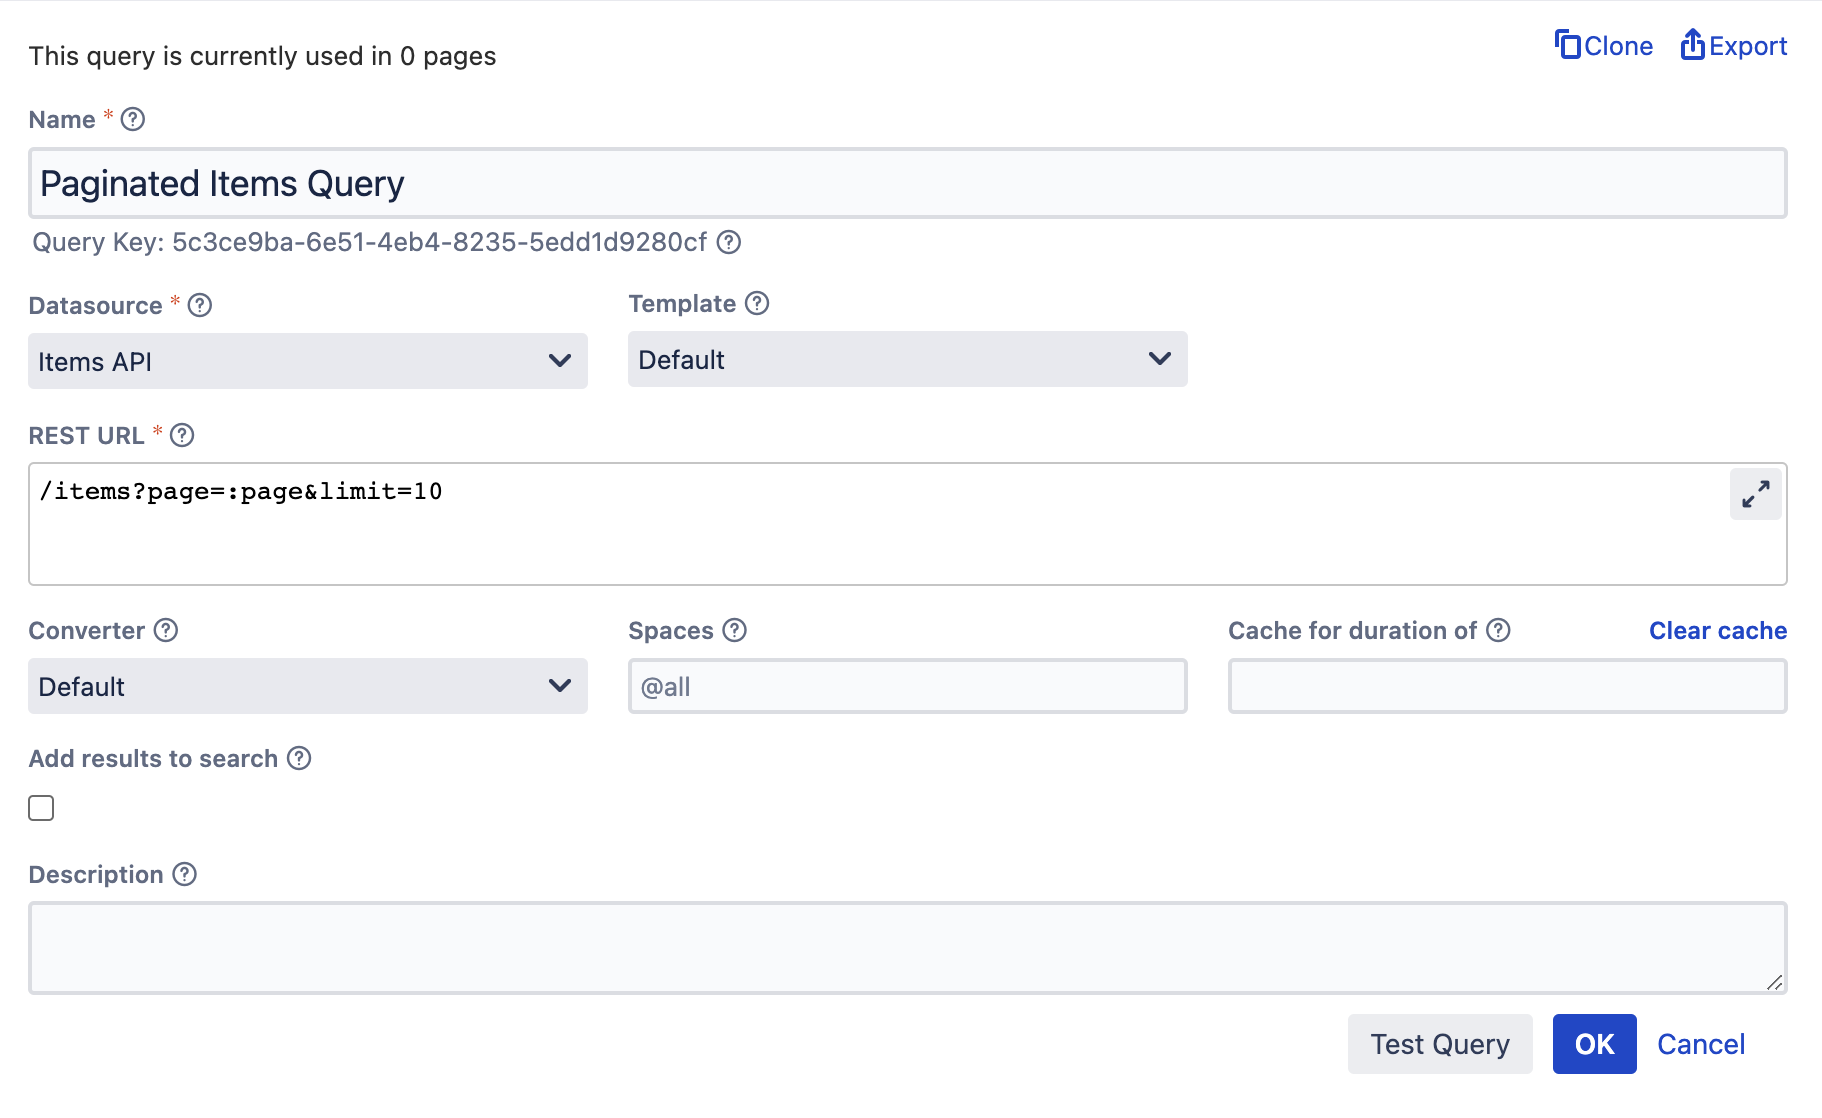Screen dimensions: 1822x1118
Task: Click the cache duration help icon
Action: (x=1498, y=630)
